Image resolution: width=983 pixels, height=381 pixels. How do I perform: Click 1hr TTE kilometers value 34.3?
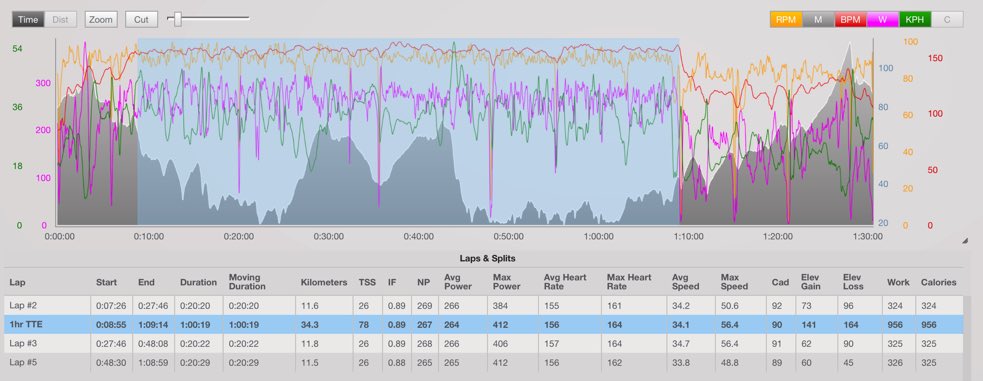coord(310,325)
